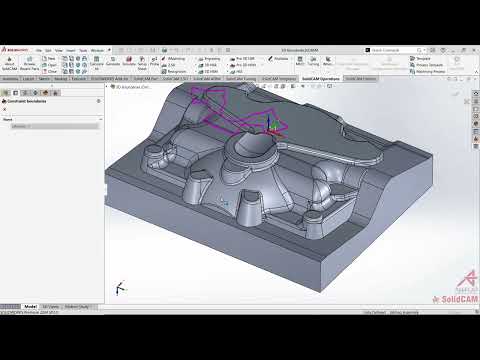Viewport: 480px width, 360px height.
Task: Switch to Sketch tab
Action: 44,79
